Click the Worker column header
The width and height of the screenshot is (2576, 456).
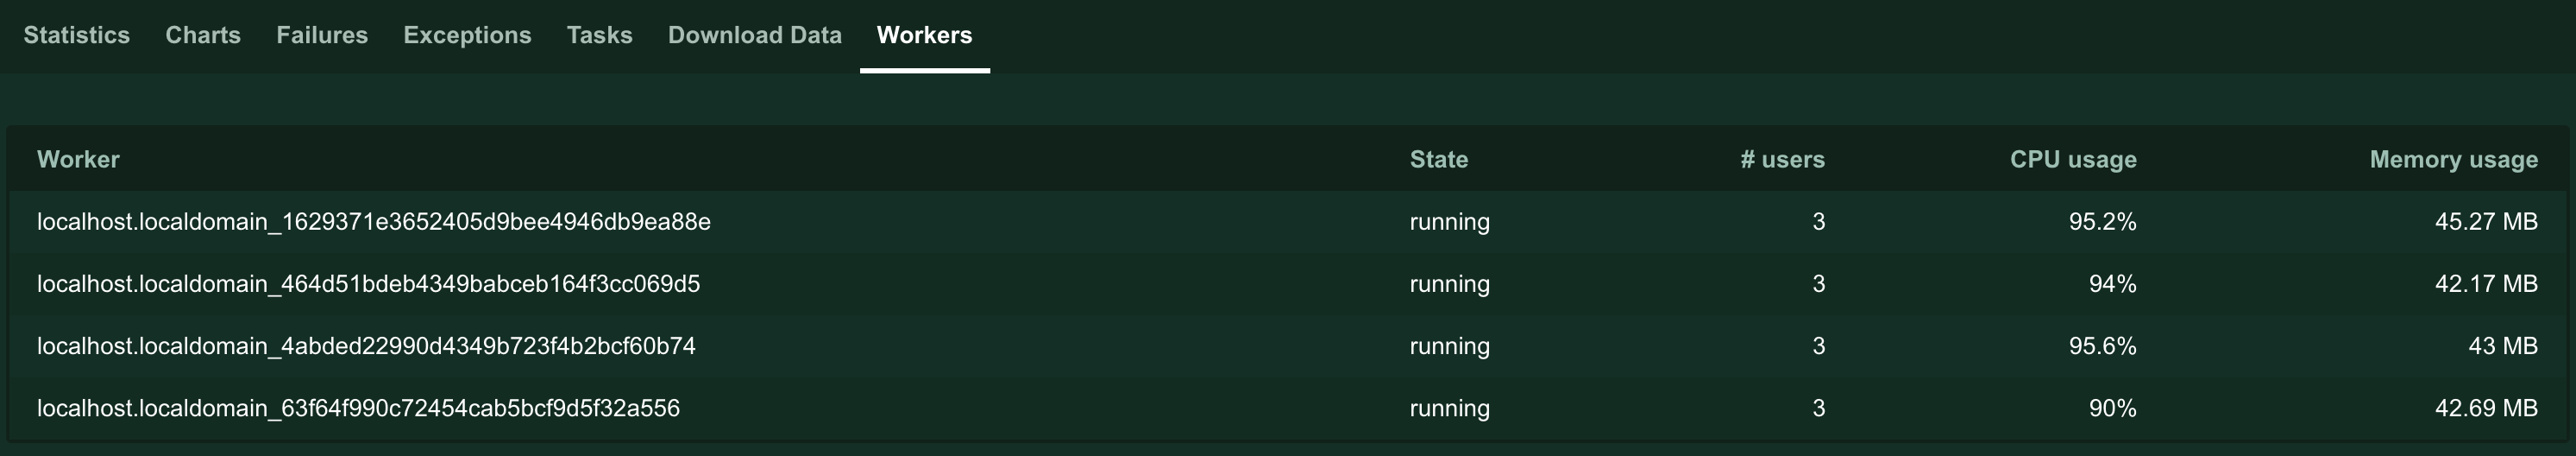click(x=78, y=160)
